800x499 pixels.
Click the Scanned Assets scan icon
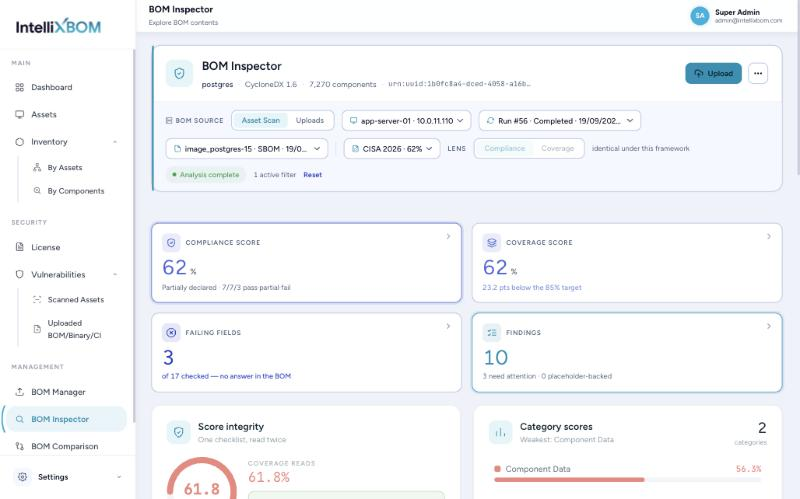click(x=37, y=300)
